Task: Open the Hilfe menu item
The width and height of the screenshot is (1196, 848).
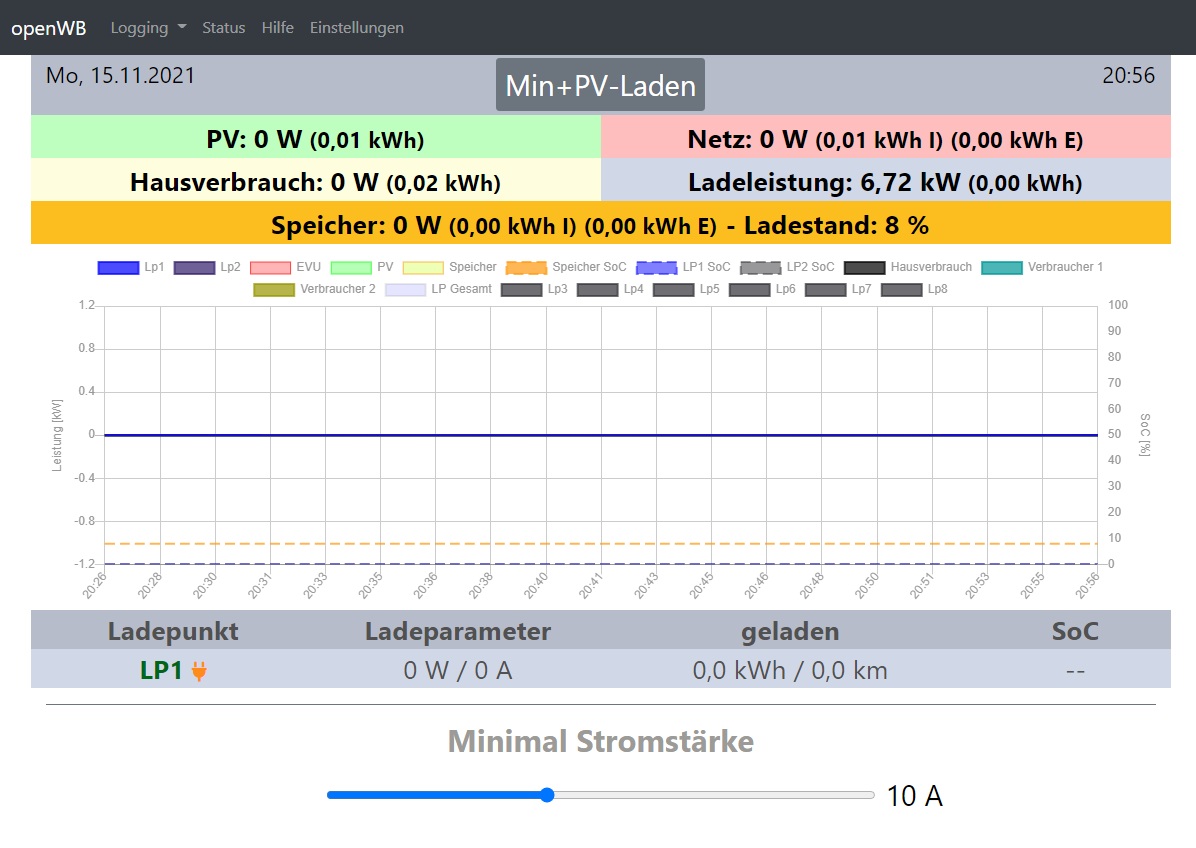Action: point(277,28)
